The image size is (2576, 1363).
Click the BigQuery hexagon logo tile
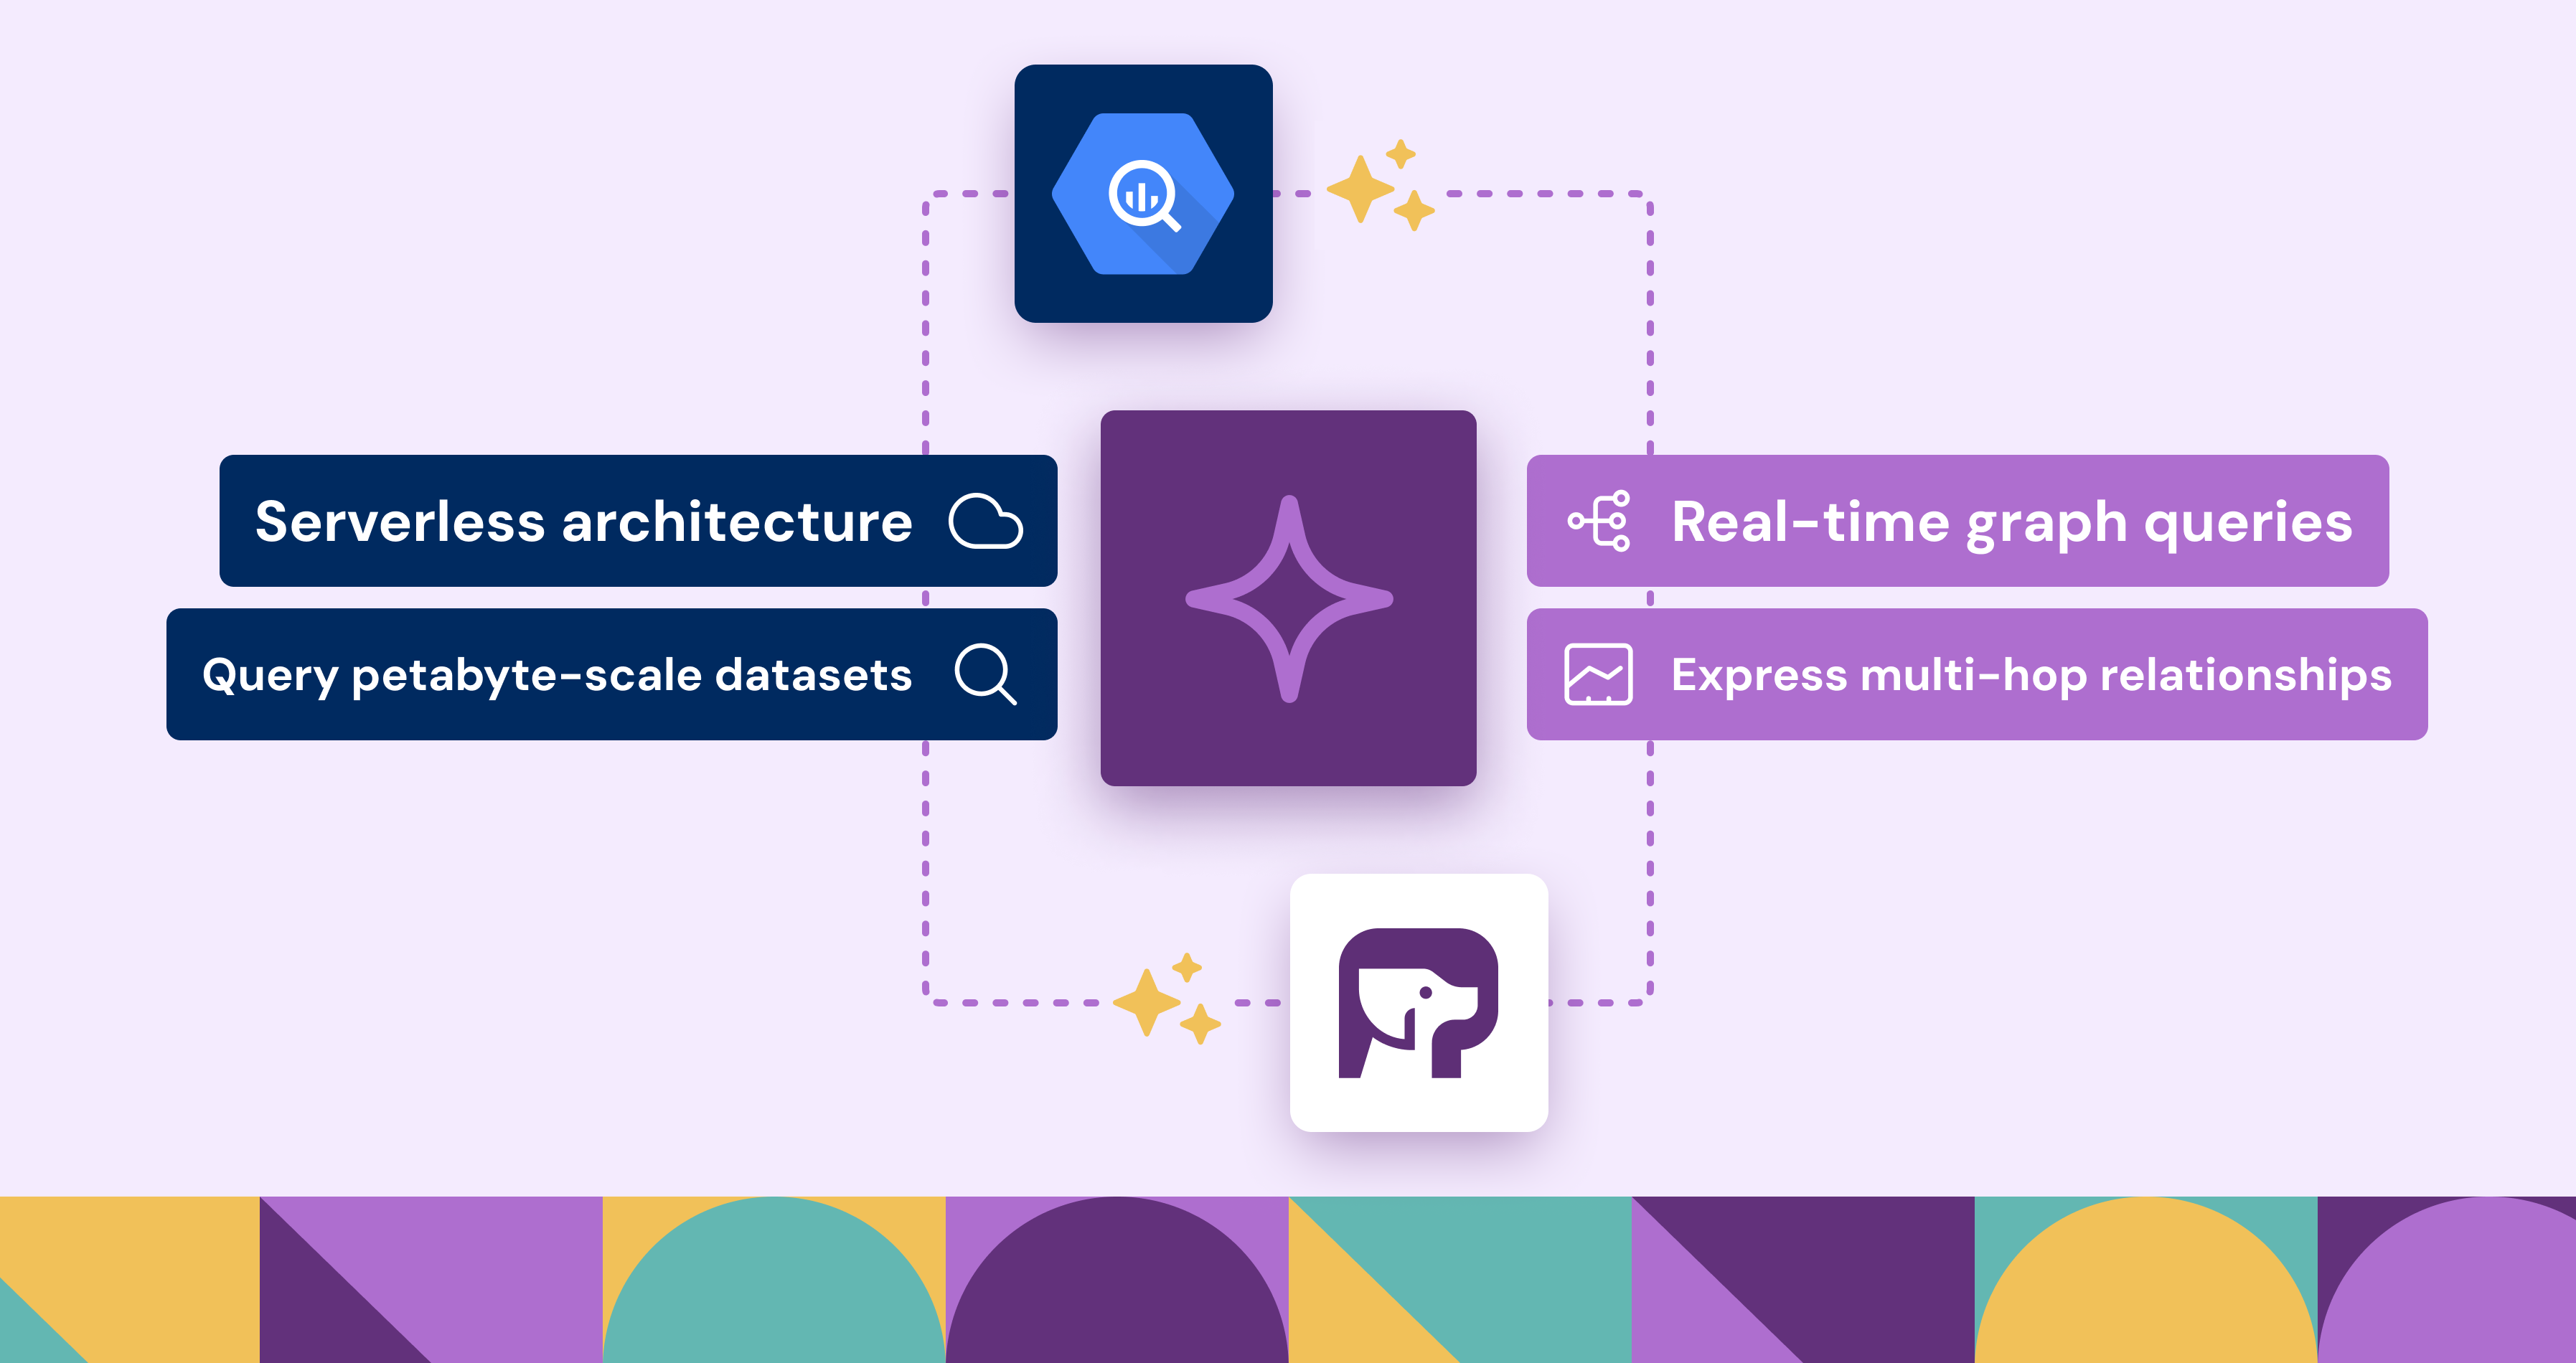[1143, 193]
